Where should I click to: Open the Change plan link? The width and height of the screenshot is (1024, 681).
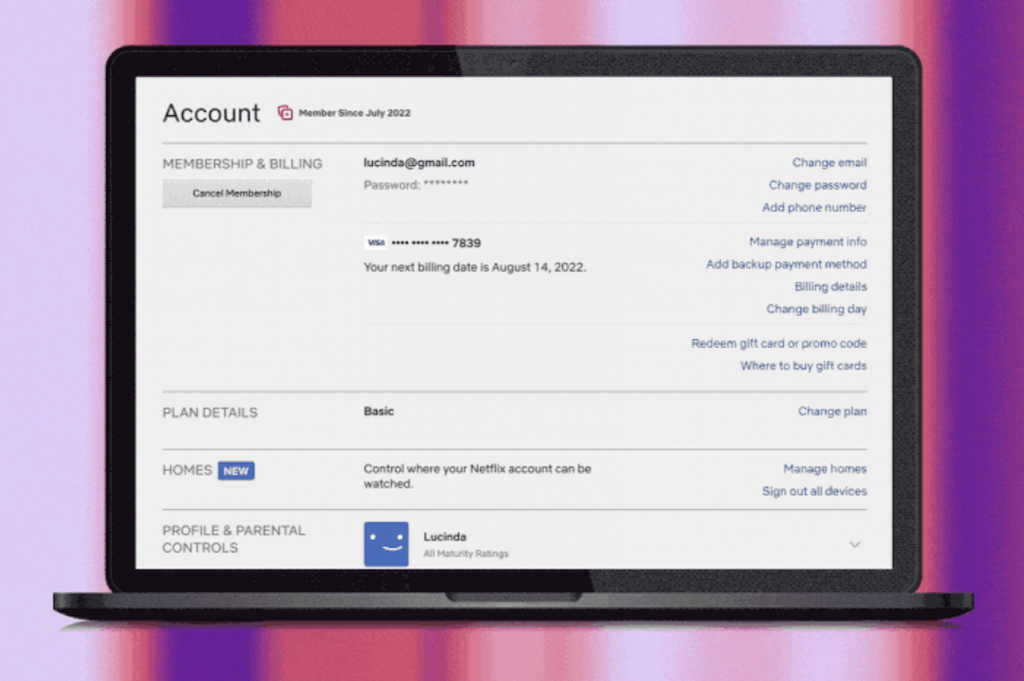click(x=832, y=412)
